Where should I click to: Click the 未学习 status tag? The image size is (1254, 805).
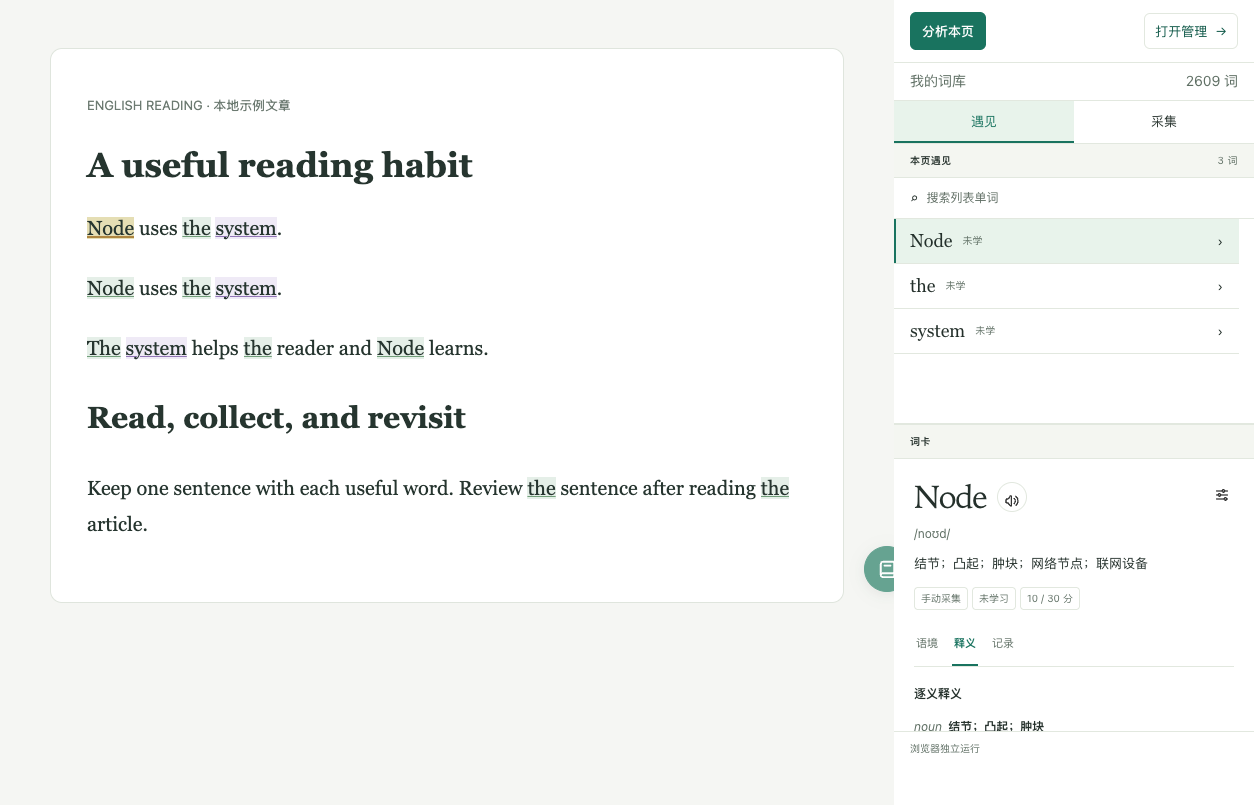click(x=994, y=599)
